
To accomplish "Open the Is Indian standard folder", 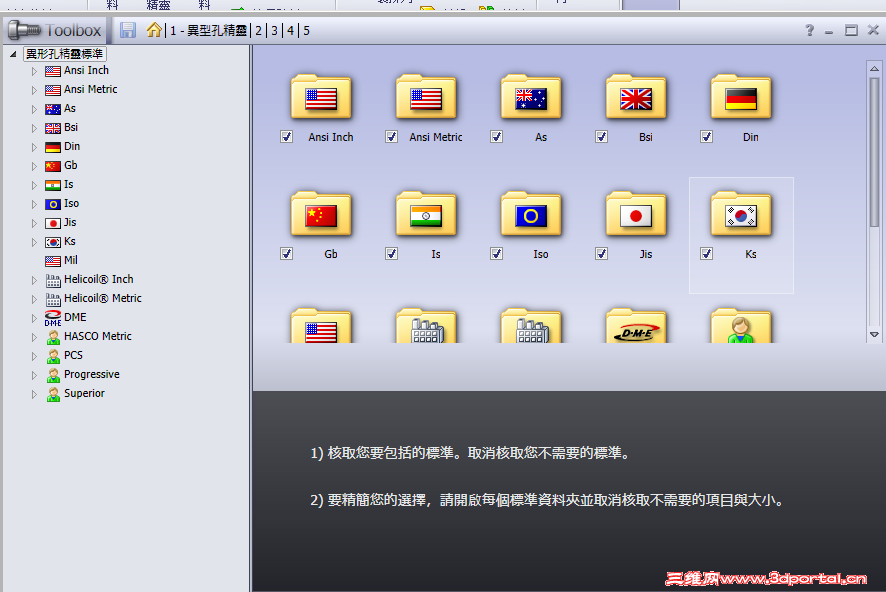I will click(426, 214).
